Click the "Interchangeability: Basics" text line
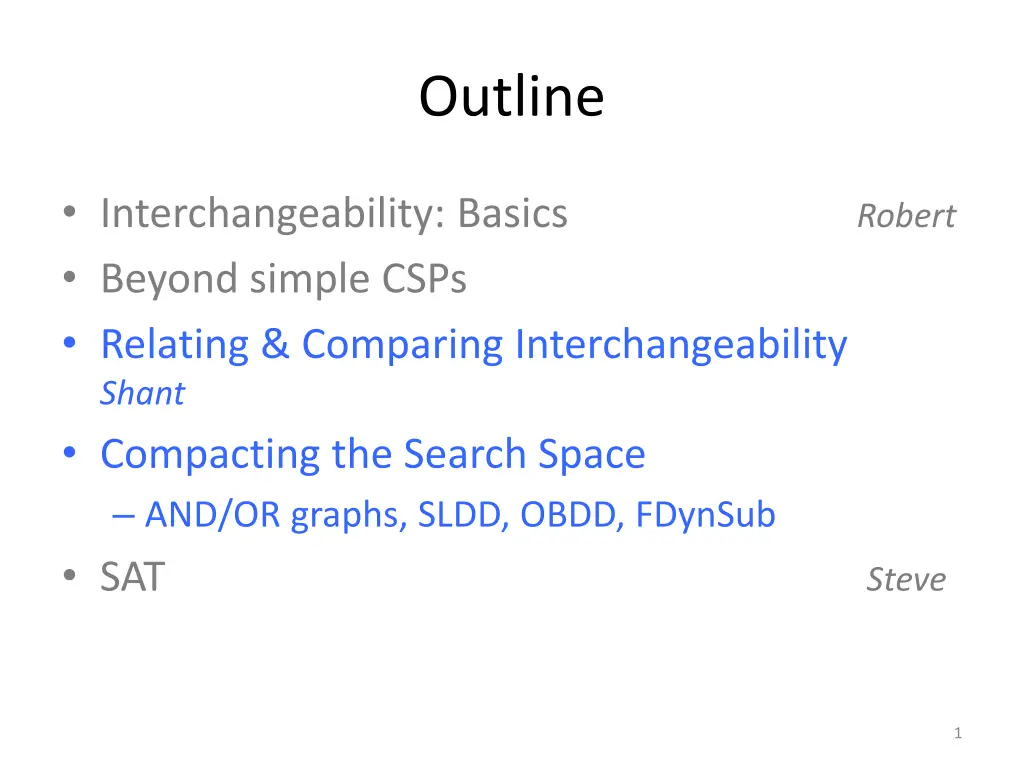 pyautogui.click(x=334, y=215)
